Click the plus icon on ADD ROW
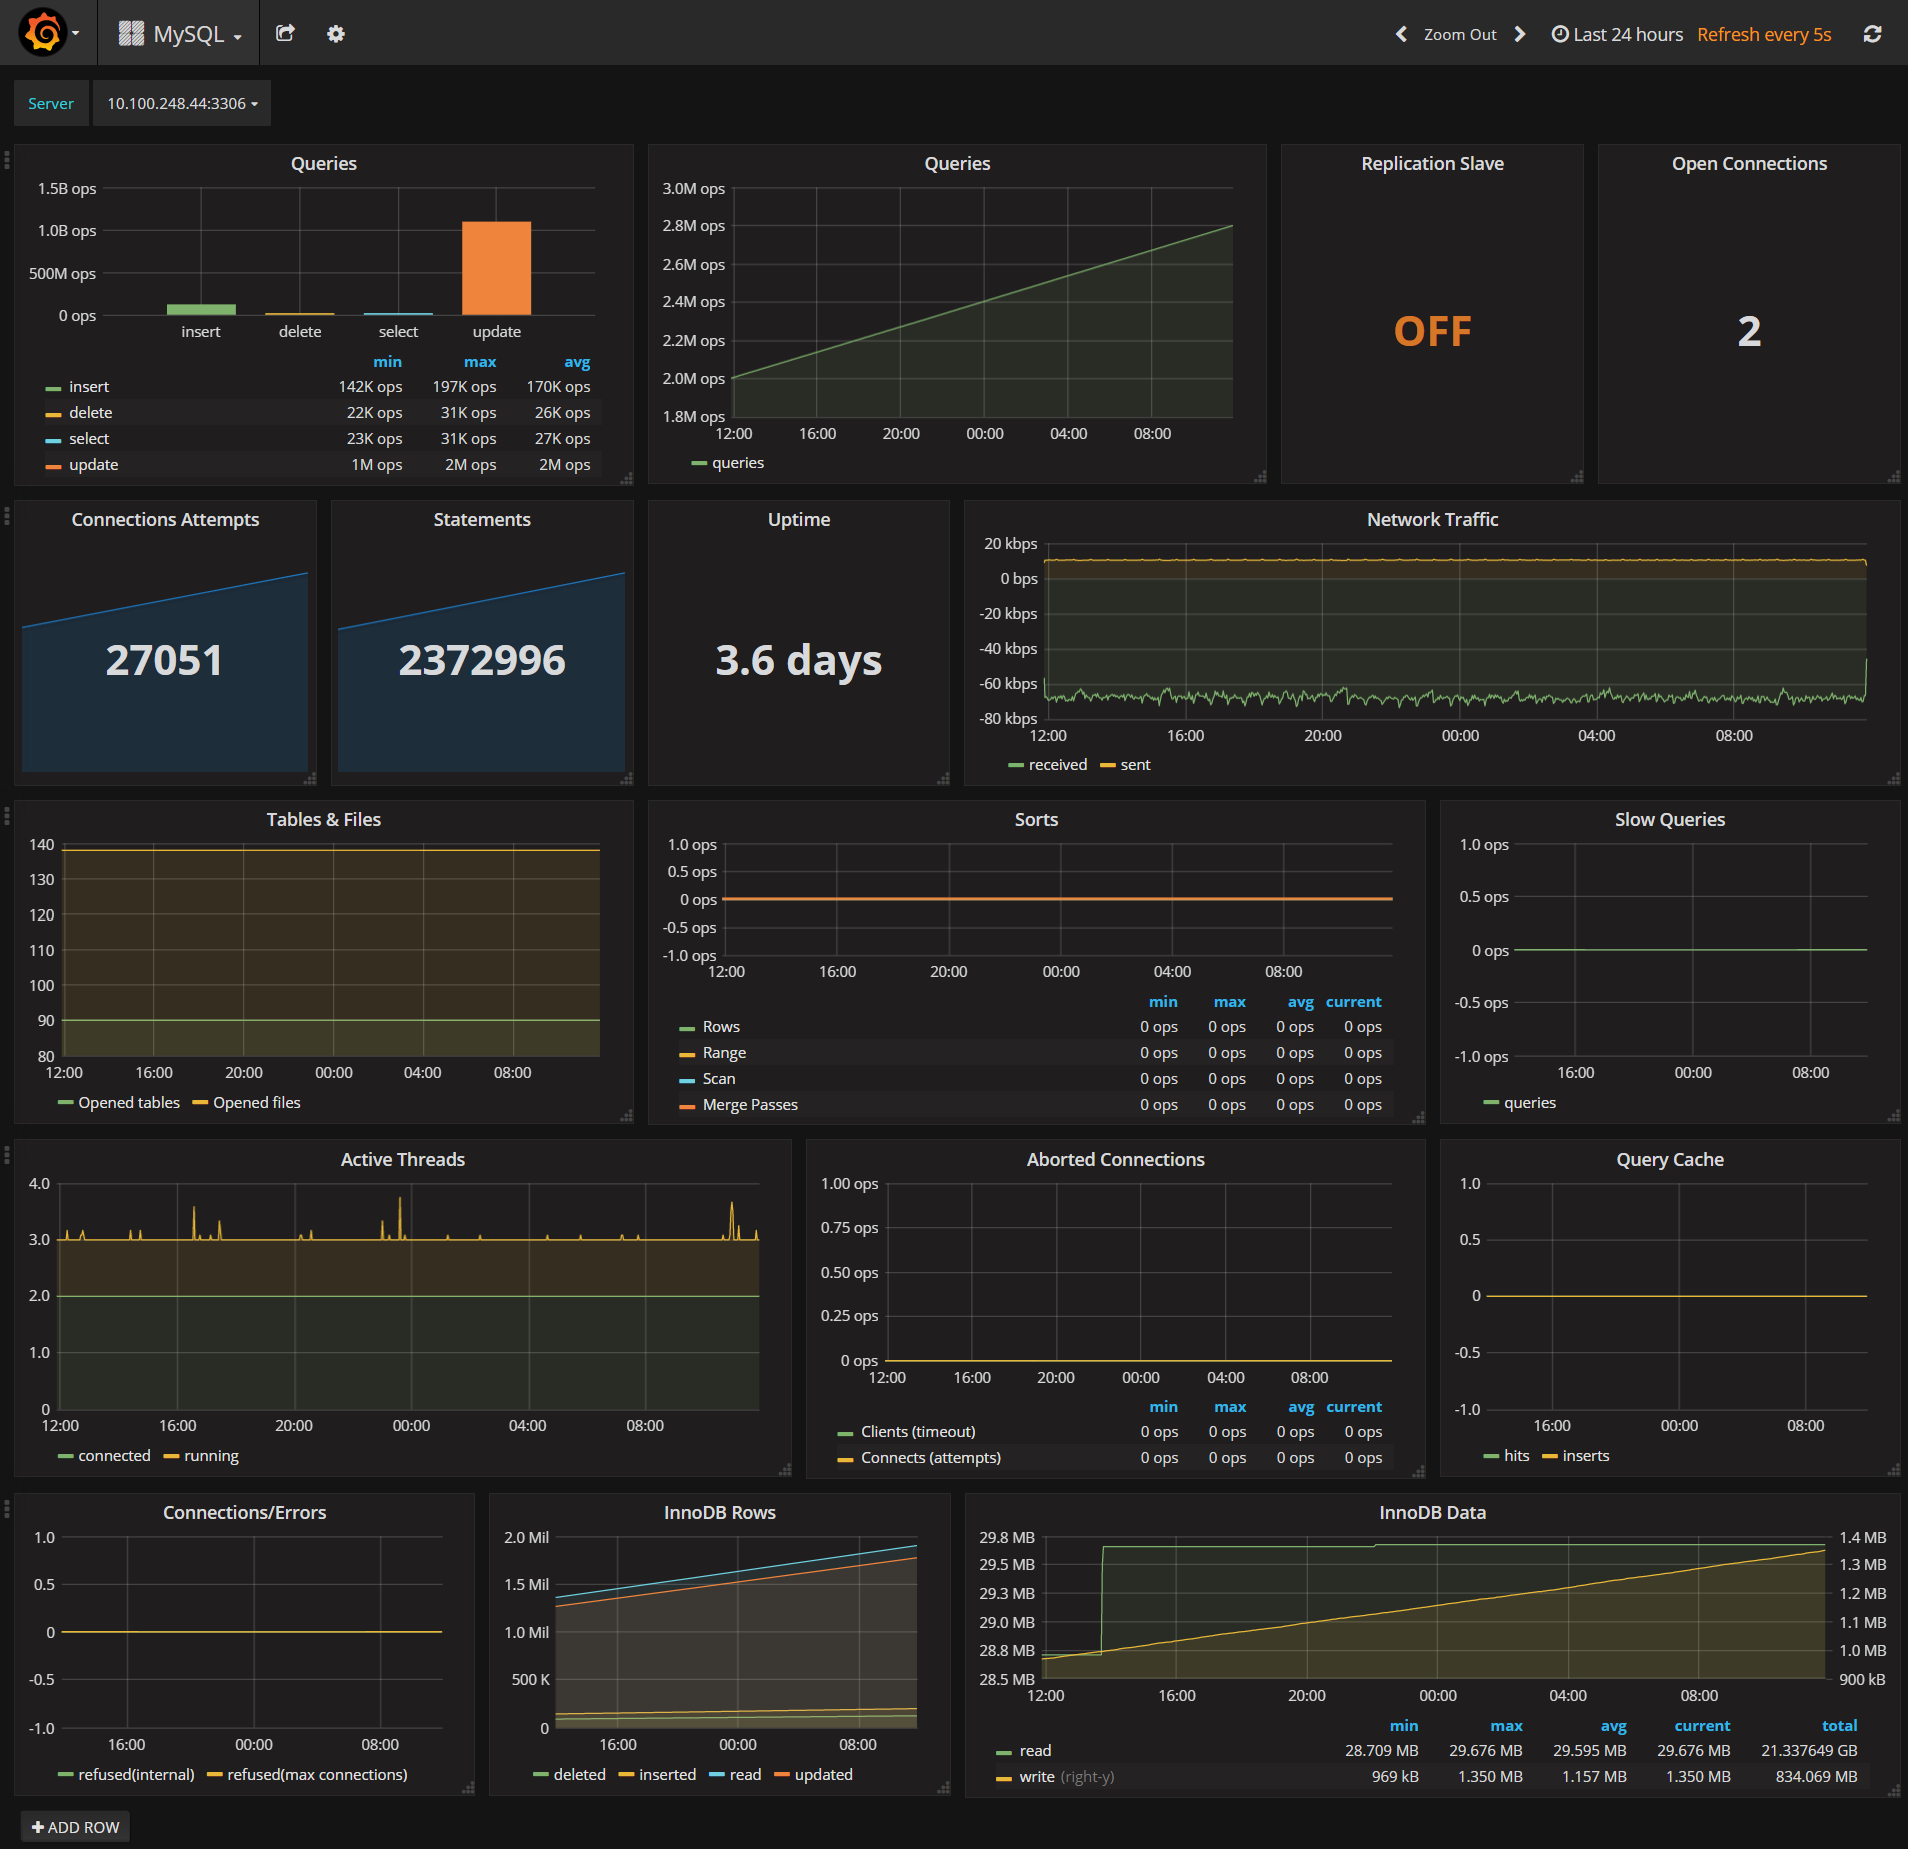 (40, 1826)
